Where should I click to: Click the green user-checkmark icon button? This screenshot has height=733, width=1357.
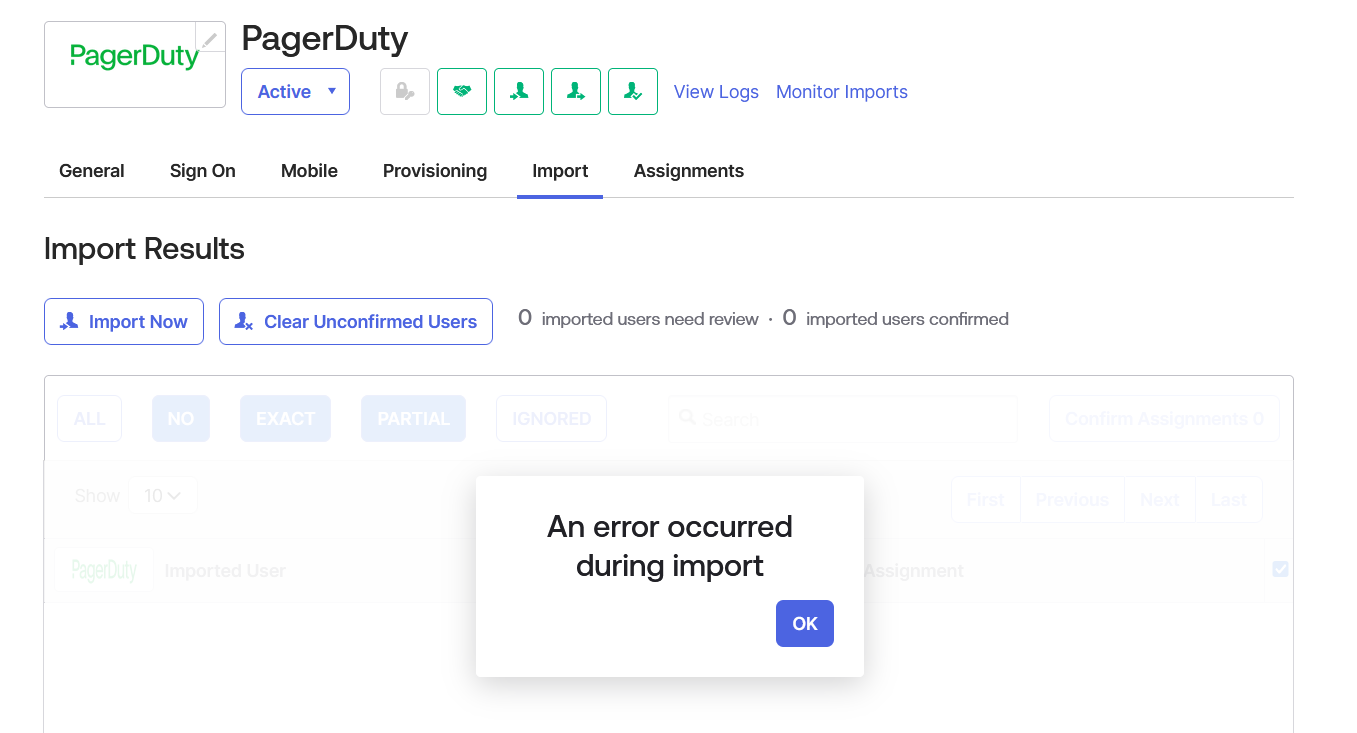click(x=633, y=92)
